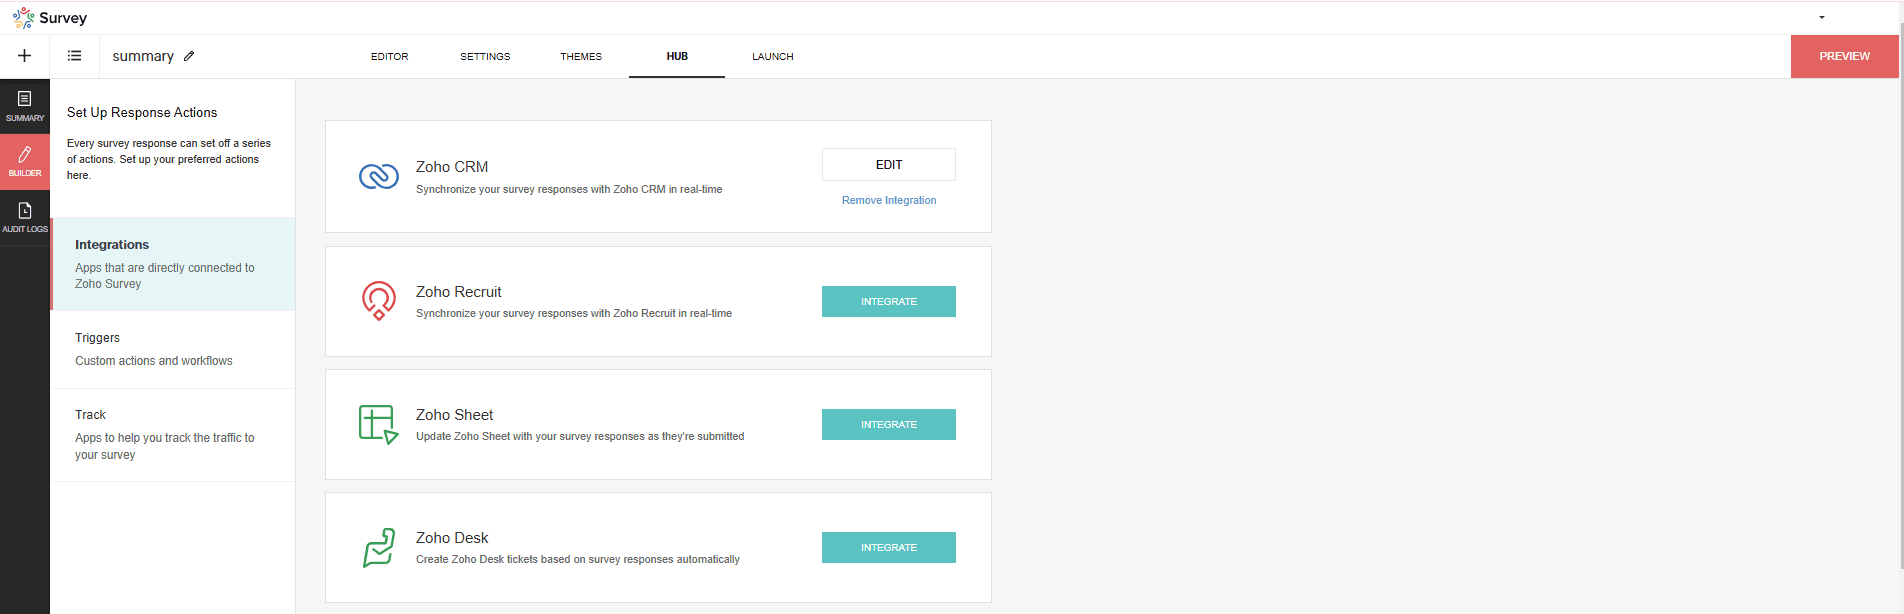Switch to the Launch tab
The image size is (1904, 614).
coord(773,57)
